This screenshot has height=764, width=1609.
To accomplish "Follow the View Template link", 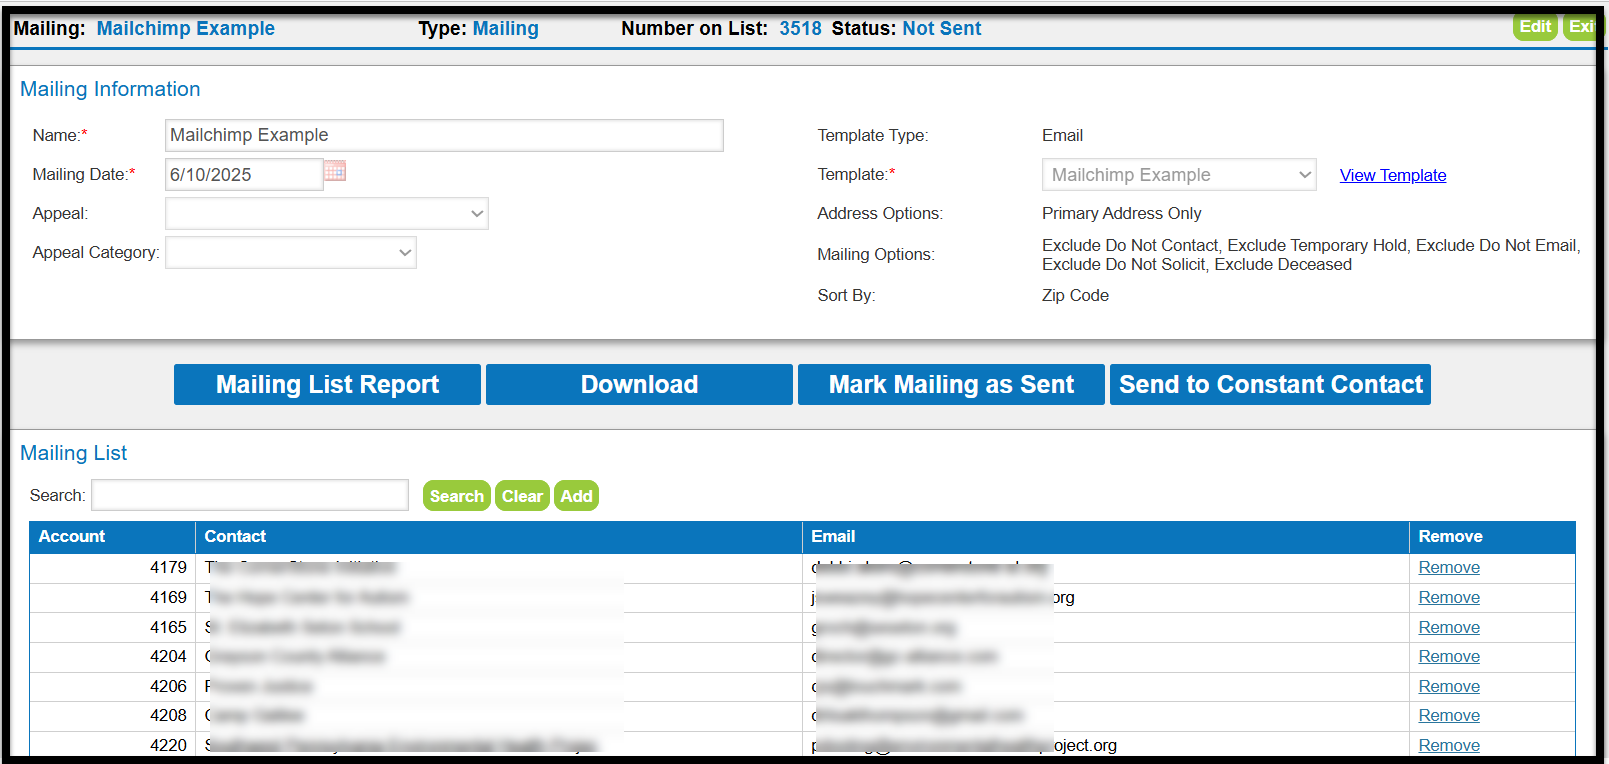I will [1393, 175].
